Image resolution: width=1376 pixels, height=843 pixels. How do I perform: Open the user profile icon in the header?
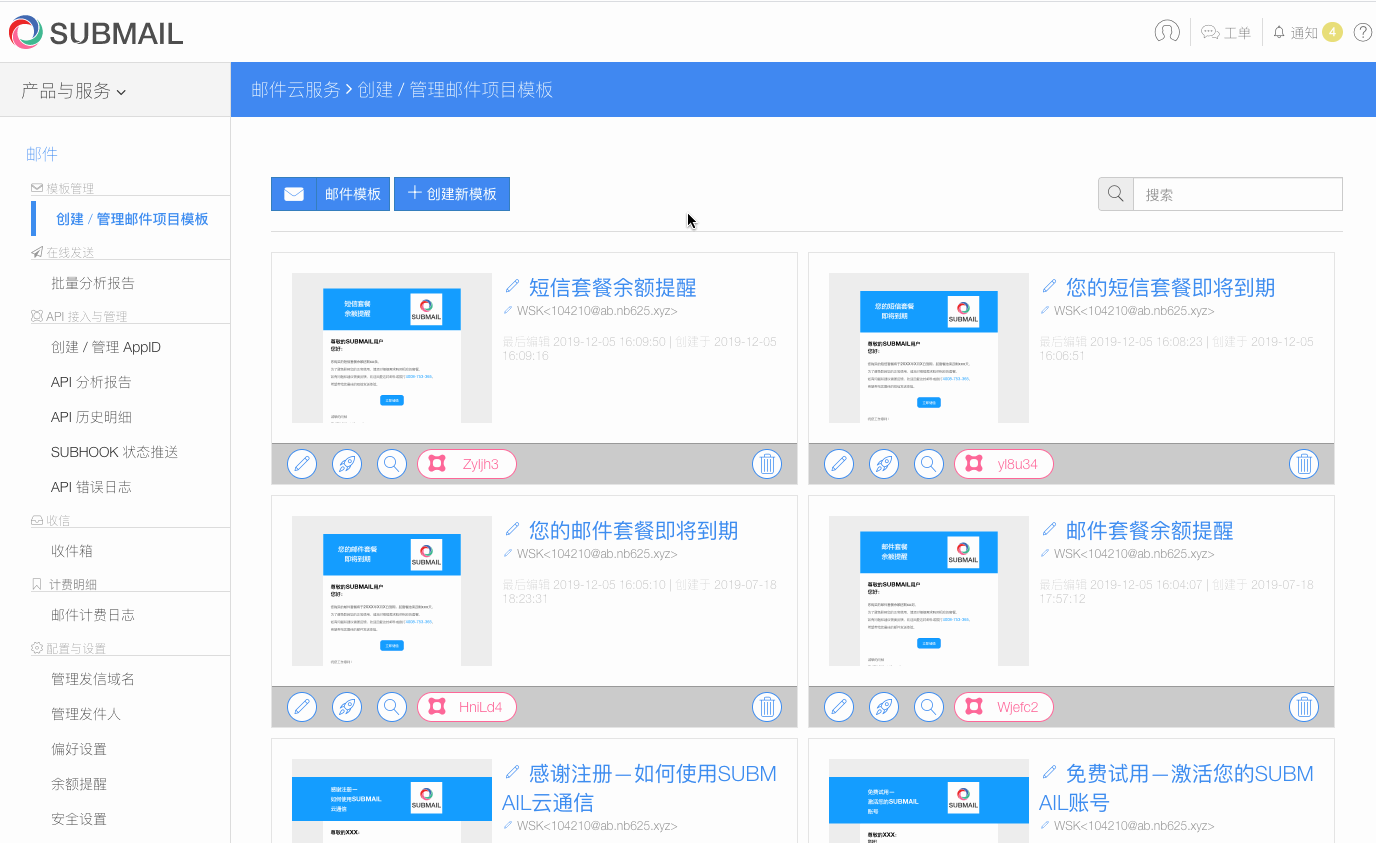pyautogui.click(x=1165, y=31)
